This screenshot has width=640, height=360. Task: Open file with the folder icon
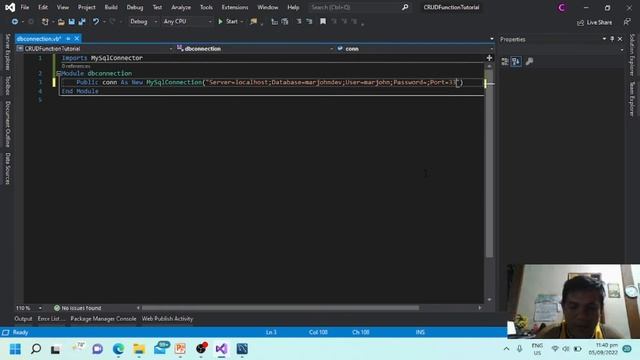click(61, 22)
